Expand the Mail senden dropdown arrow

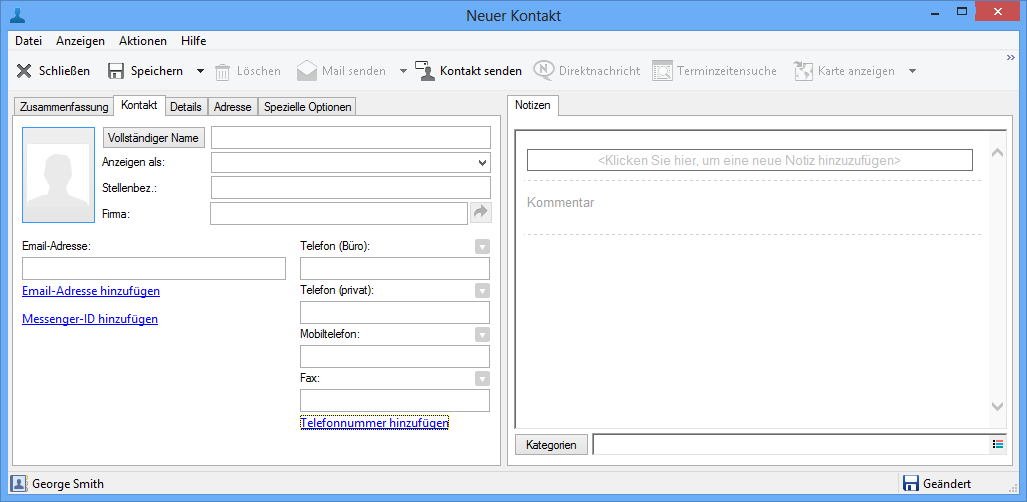click(403, 71)
